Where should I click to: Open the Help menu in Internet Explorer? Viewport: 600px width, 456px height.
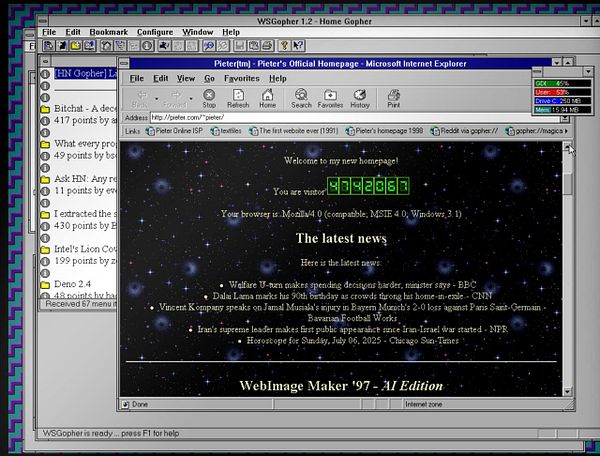(277, 78)
